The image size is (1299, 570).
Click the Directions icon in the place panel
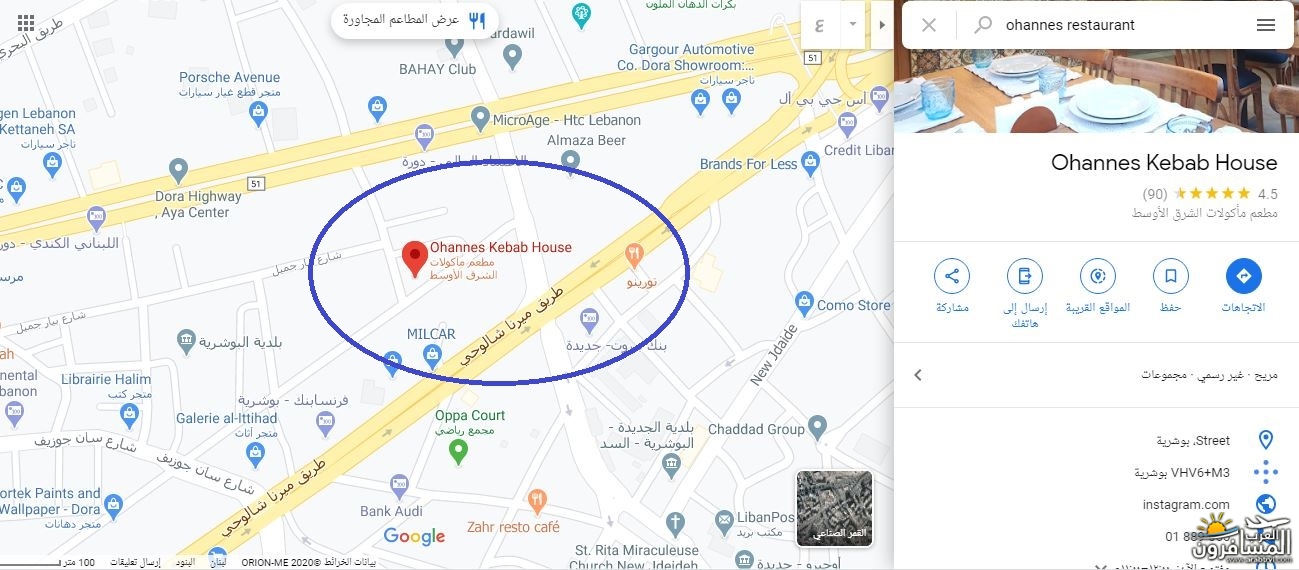point(1243,276)
